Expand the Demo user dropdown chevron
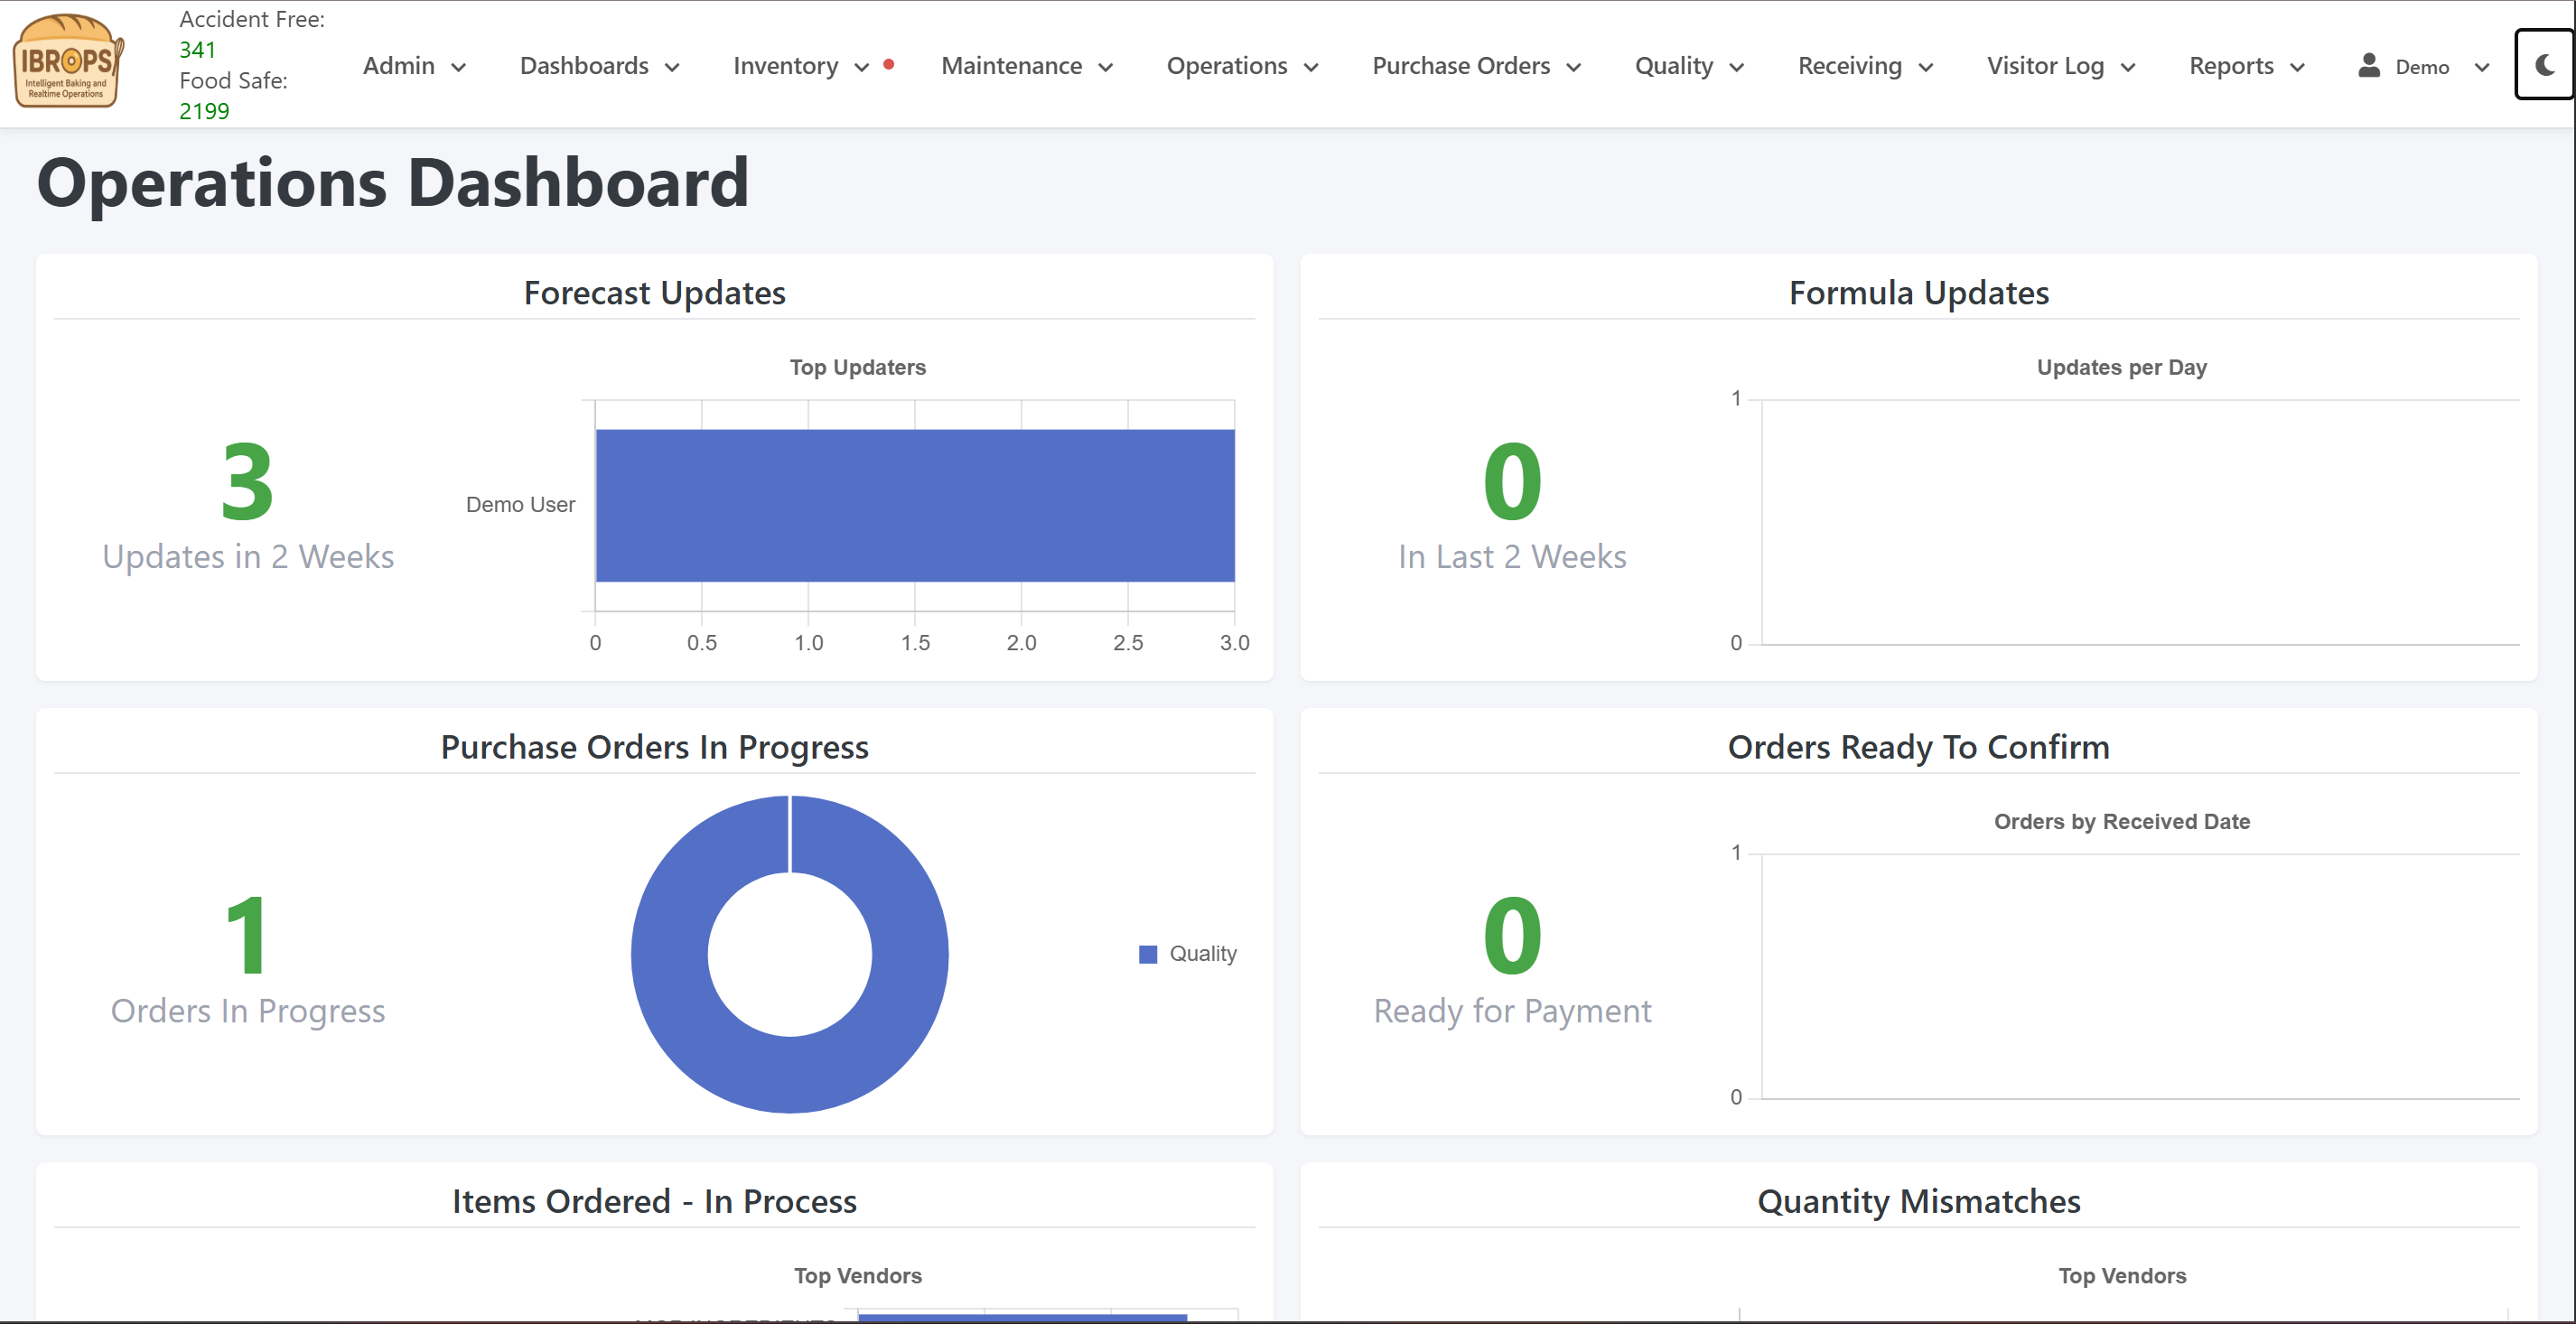Viewport: 2576px width, 1324px height. (2481, 67)
